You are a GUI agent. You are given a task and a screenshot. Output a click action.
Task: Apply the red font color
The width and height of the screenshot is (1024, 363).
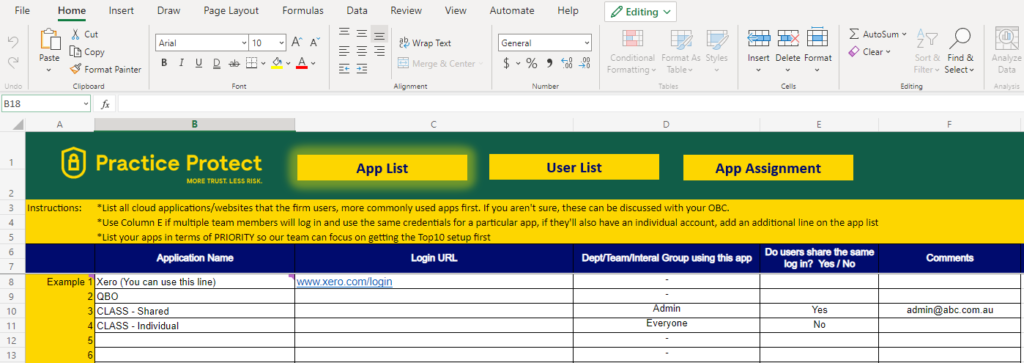pyautogui.click(x=302, y=63)
